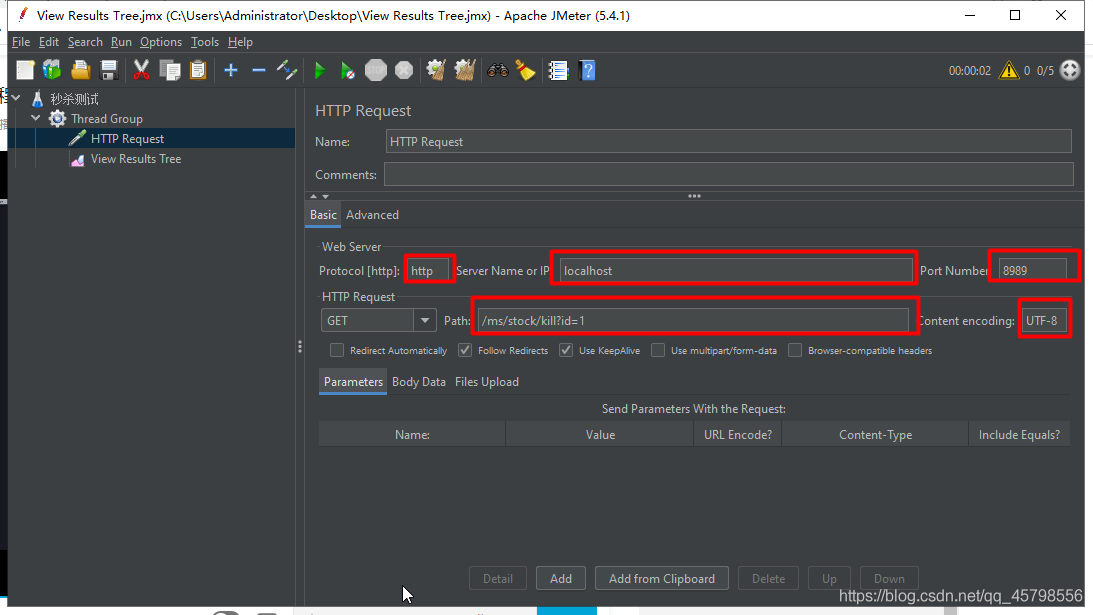Click Add from Clipboard button

point(662,579)
